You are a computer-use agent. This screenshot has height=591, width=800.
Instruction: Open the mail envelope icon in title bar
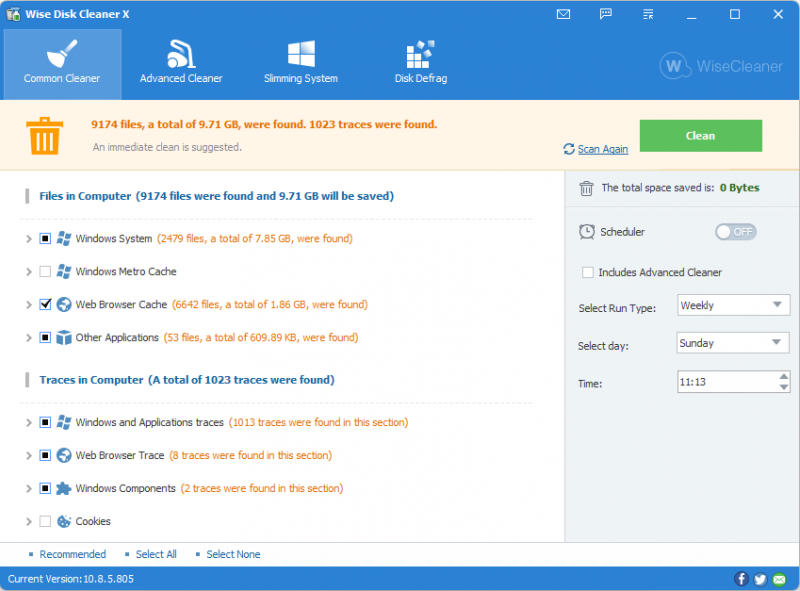coord(563,14)
